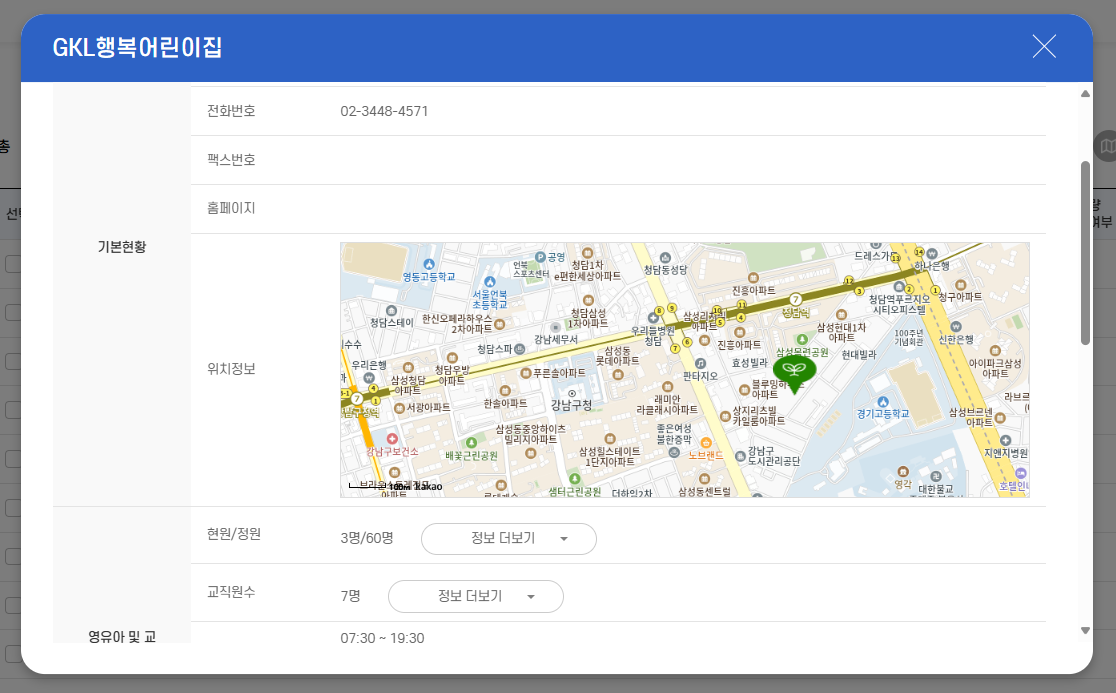Click the 배꽃근린공원 park tree icon
This screenshot has width=1116, height=693.
coord(470,443)
